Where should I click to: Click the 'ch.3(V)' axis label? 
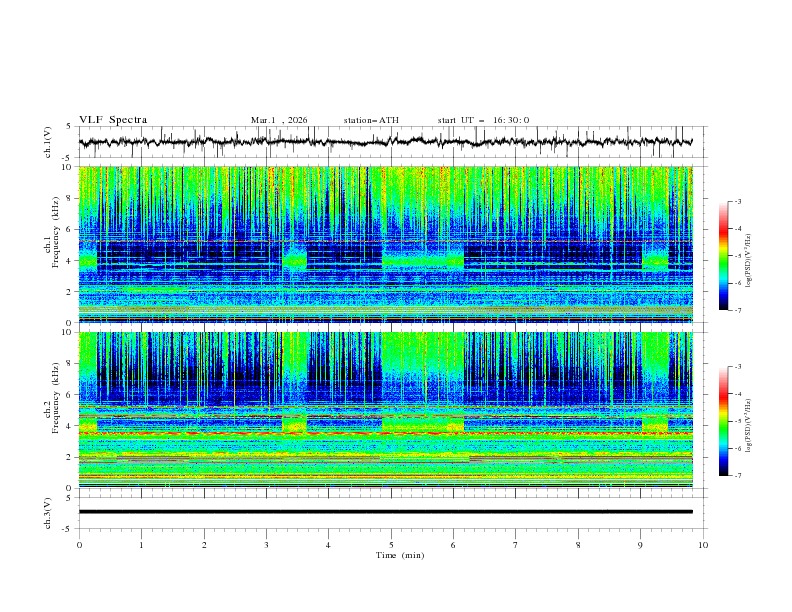[48, 513]
